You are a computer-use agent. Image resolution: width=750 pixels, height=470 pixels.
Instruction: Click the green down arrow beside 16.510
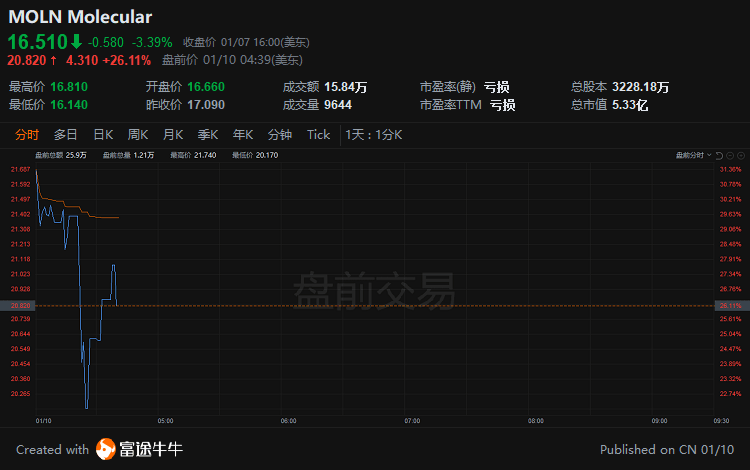click(75, 42)
